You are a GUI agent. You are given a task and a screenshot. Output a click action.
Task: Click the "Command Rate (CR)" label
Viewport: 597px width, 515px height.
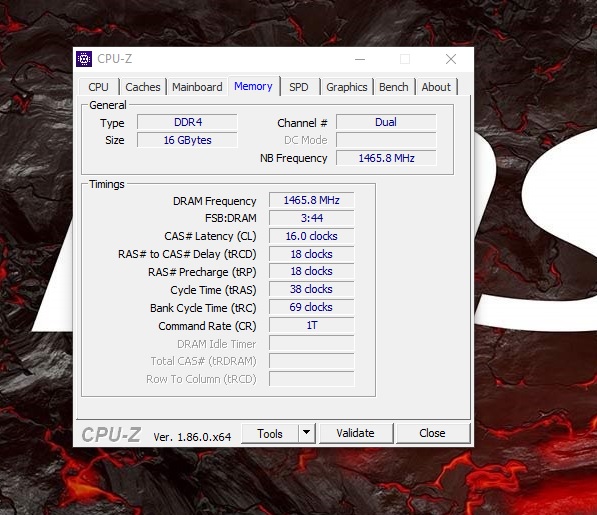point(207,326)
